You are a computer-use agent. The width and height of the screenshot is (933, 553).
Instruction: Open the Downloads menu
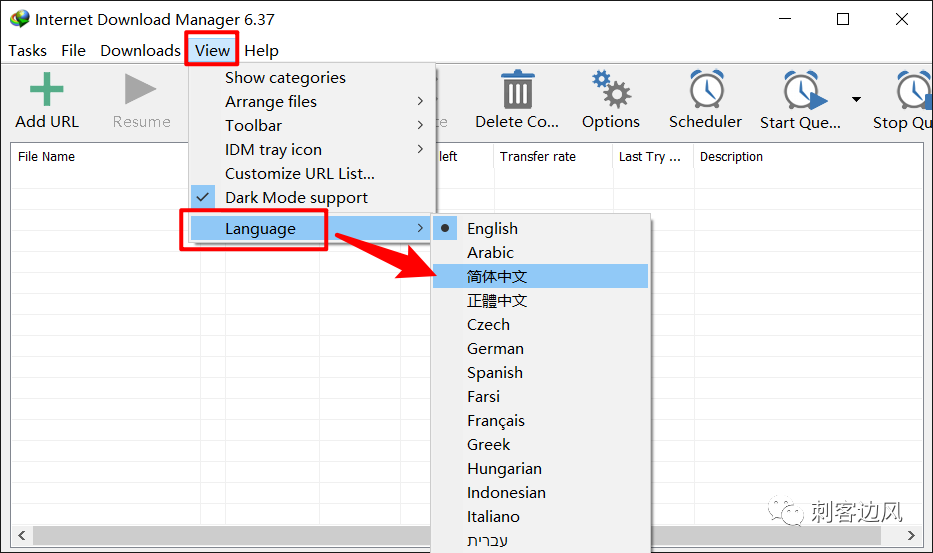pos(140,51)
